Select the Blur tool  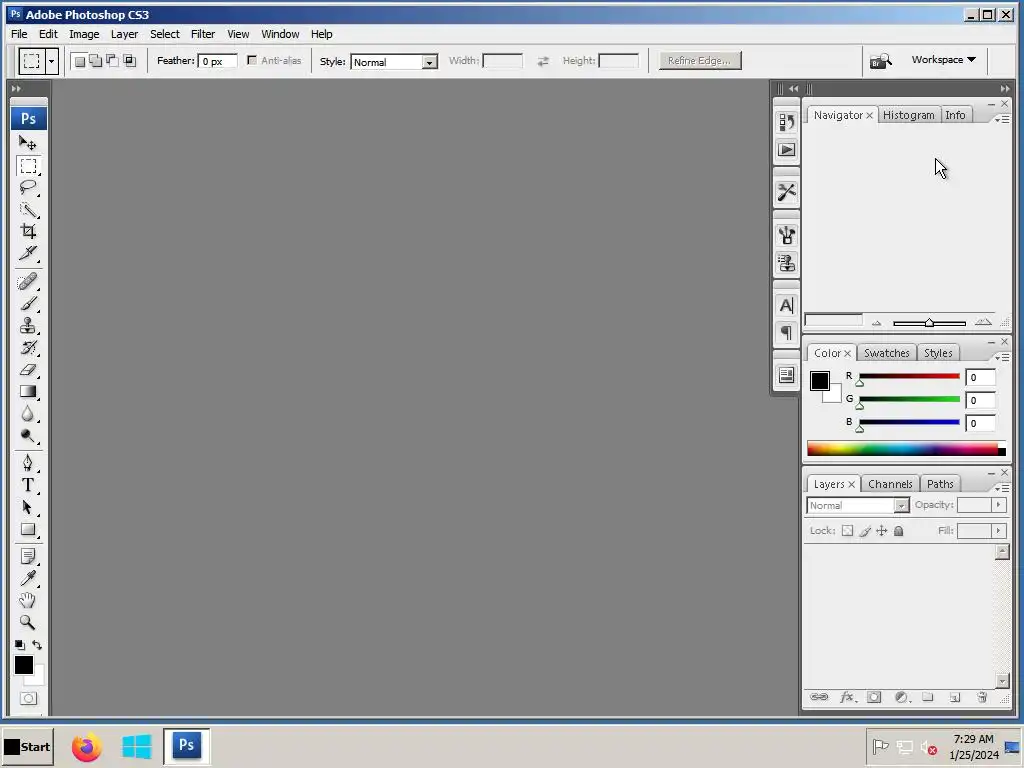coord(27,413)
